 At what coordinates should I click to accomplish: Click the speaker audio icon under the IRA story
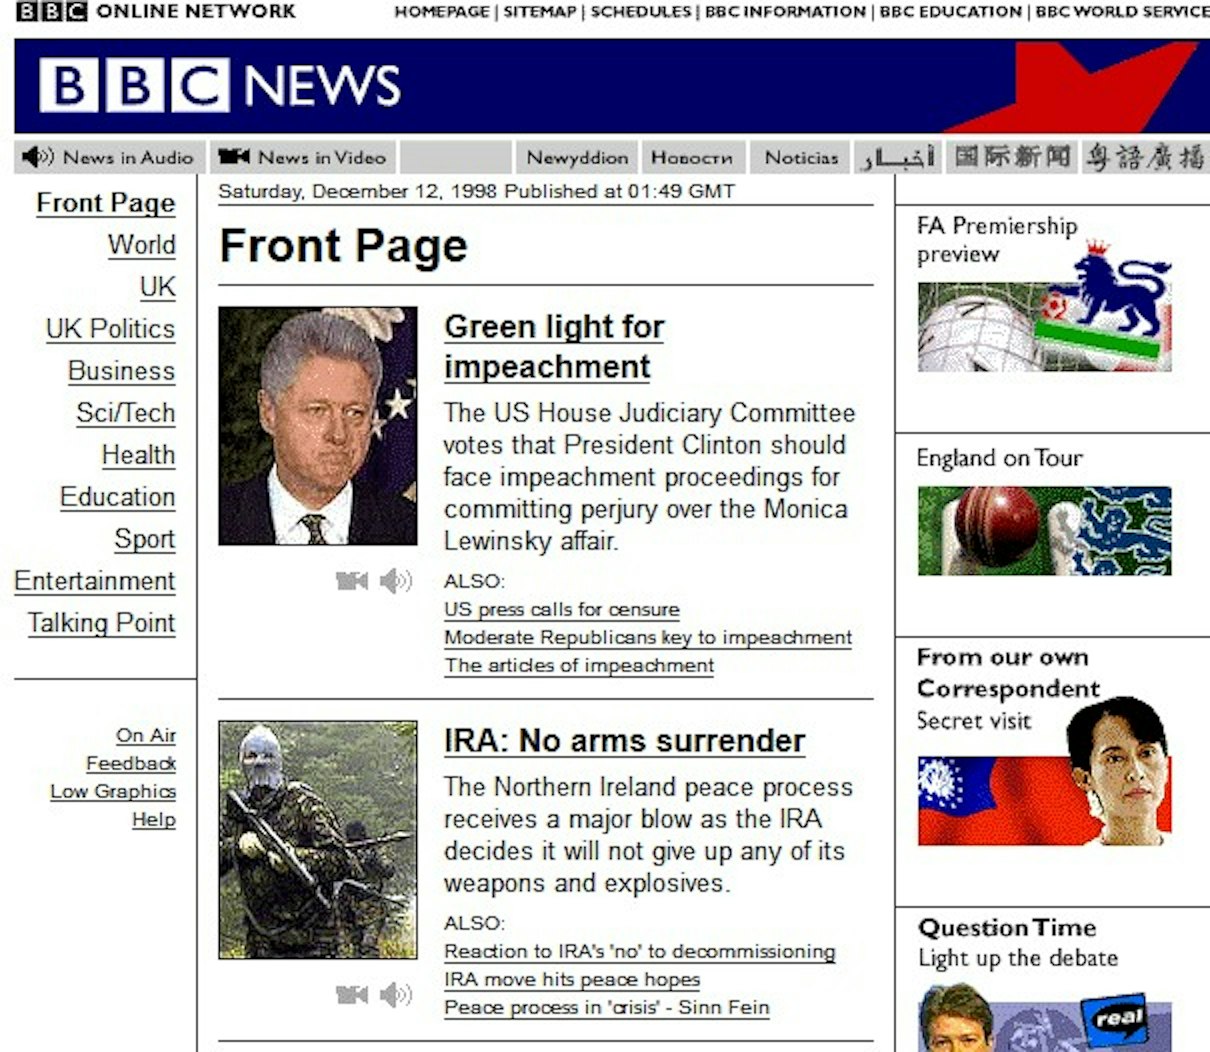396,994
